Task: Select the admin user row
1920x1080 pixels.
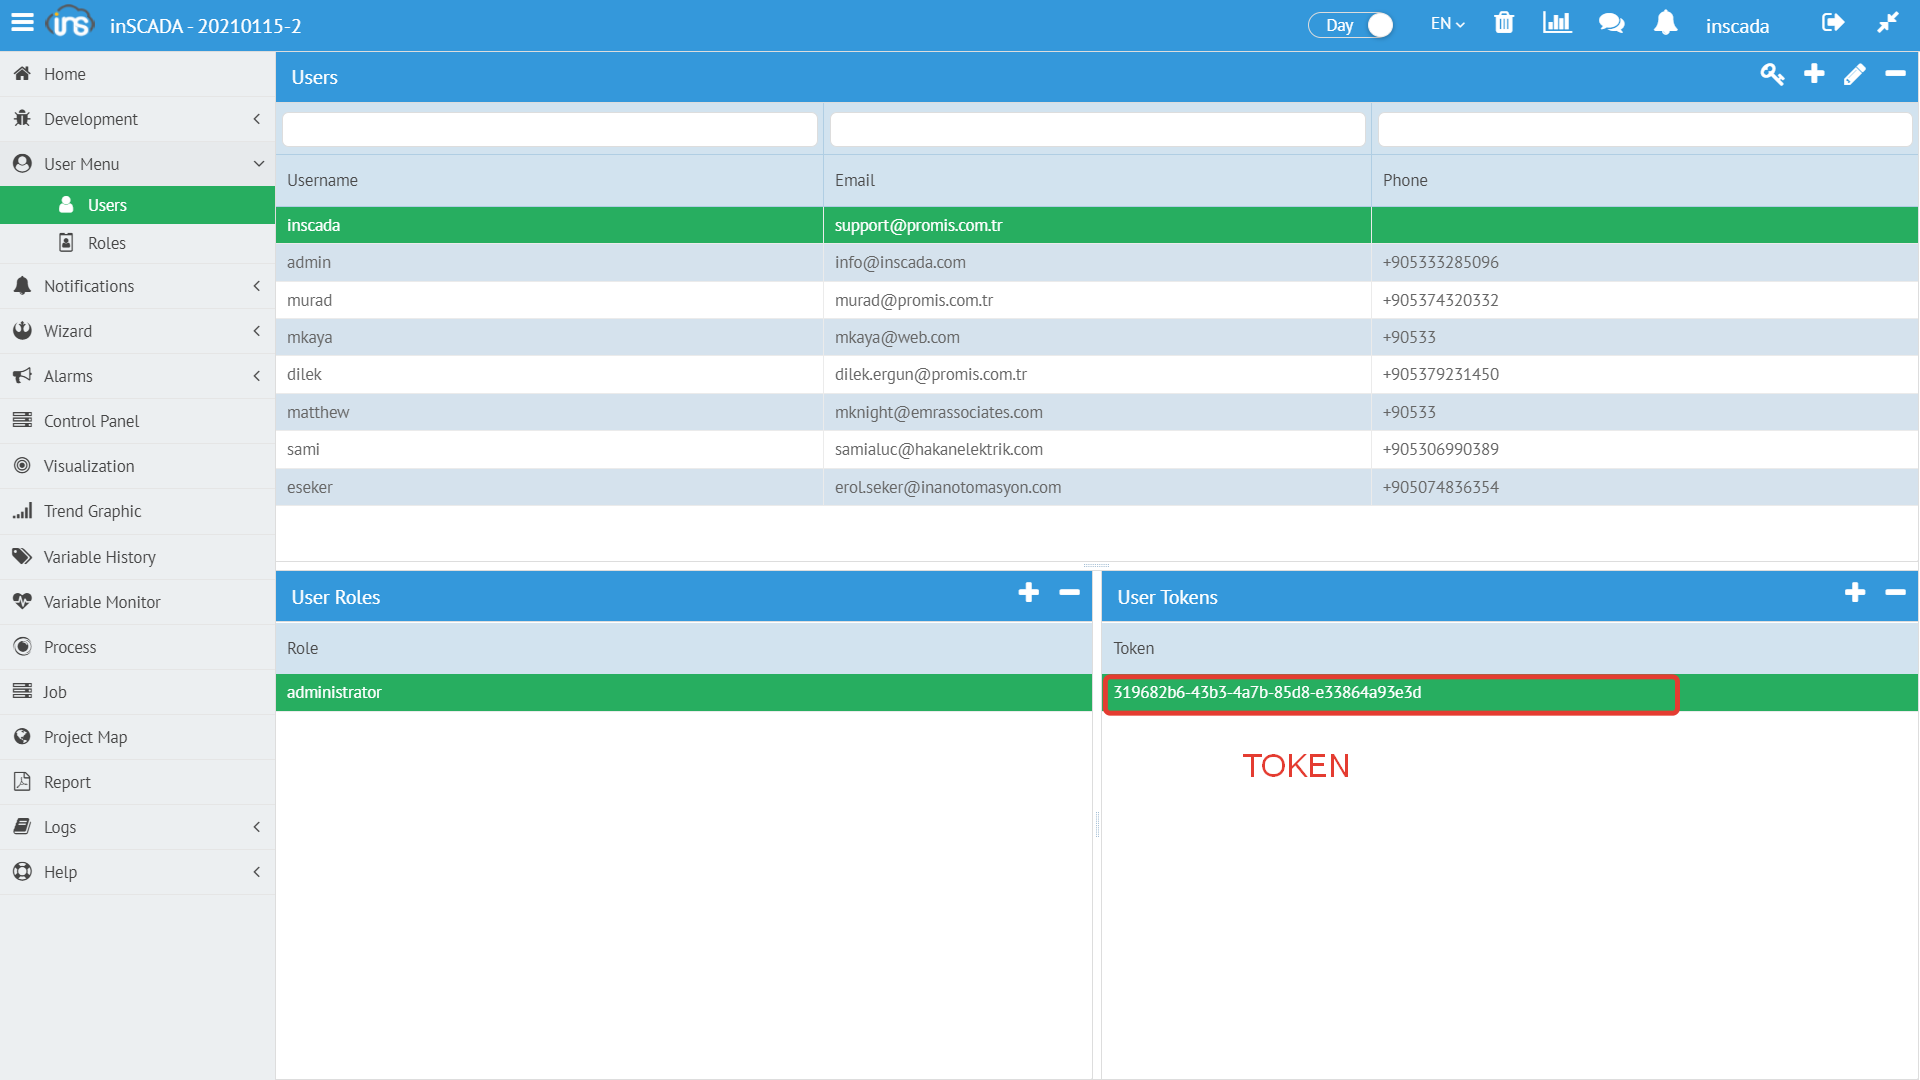Action: click(1097, 262)
